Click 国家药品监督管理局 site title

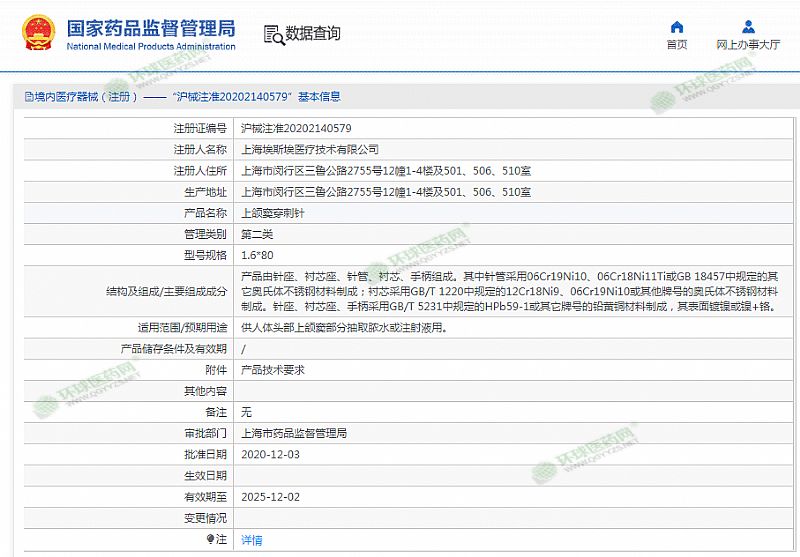coord(151,27)
